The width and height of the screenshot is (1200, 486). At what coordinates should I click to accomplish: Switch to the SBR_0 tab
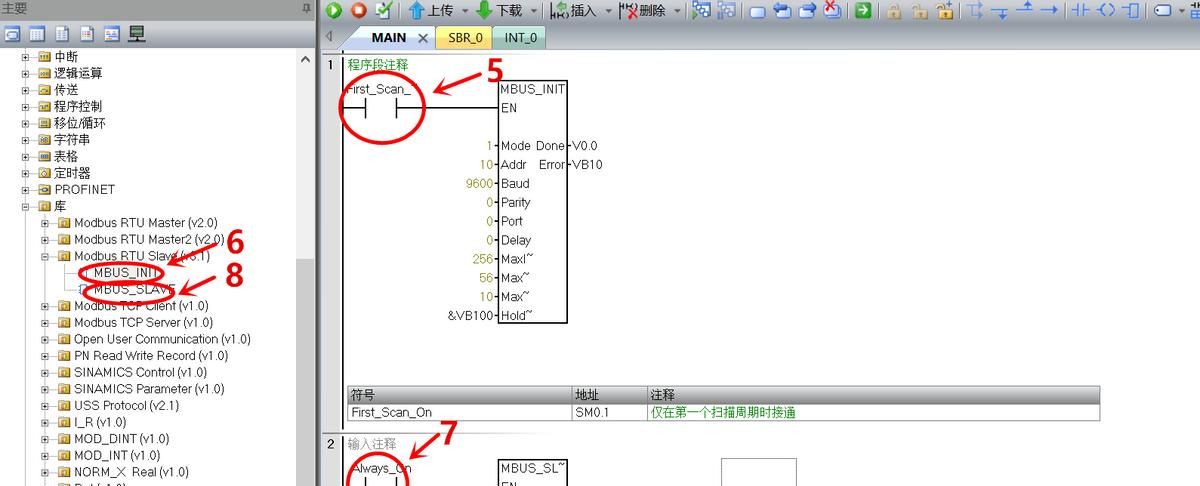(x=465, y=38)
